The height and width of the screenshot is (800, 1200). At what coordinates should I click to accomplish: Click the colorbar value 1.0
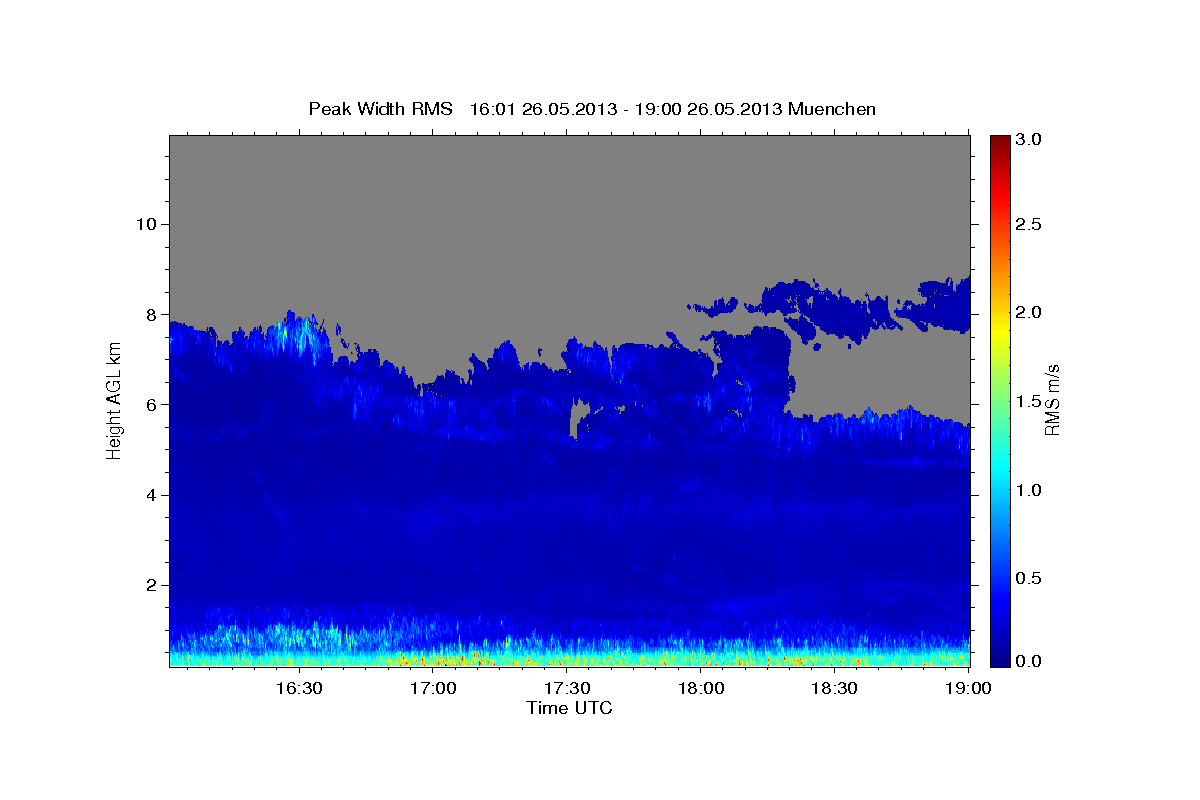[x=1028, y=490]
